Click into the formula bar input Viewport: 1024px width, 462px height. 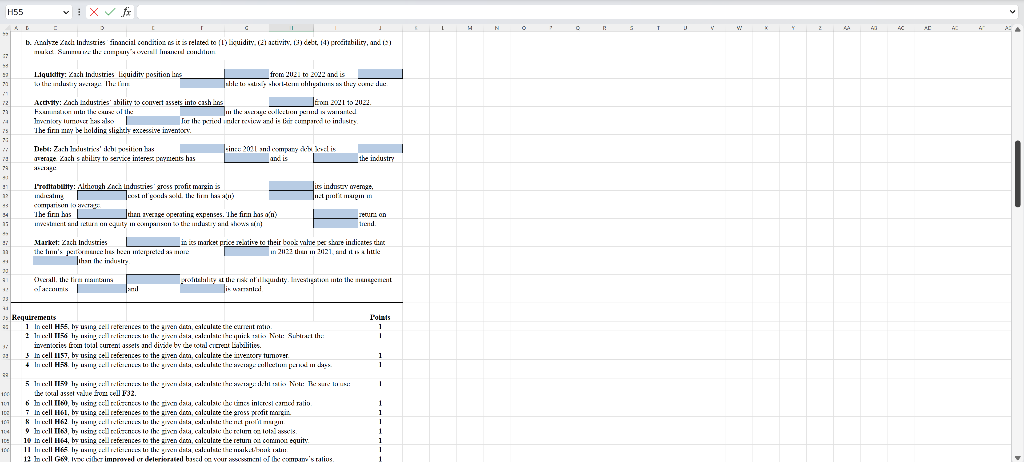(x=571, y=12)
